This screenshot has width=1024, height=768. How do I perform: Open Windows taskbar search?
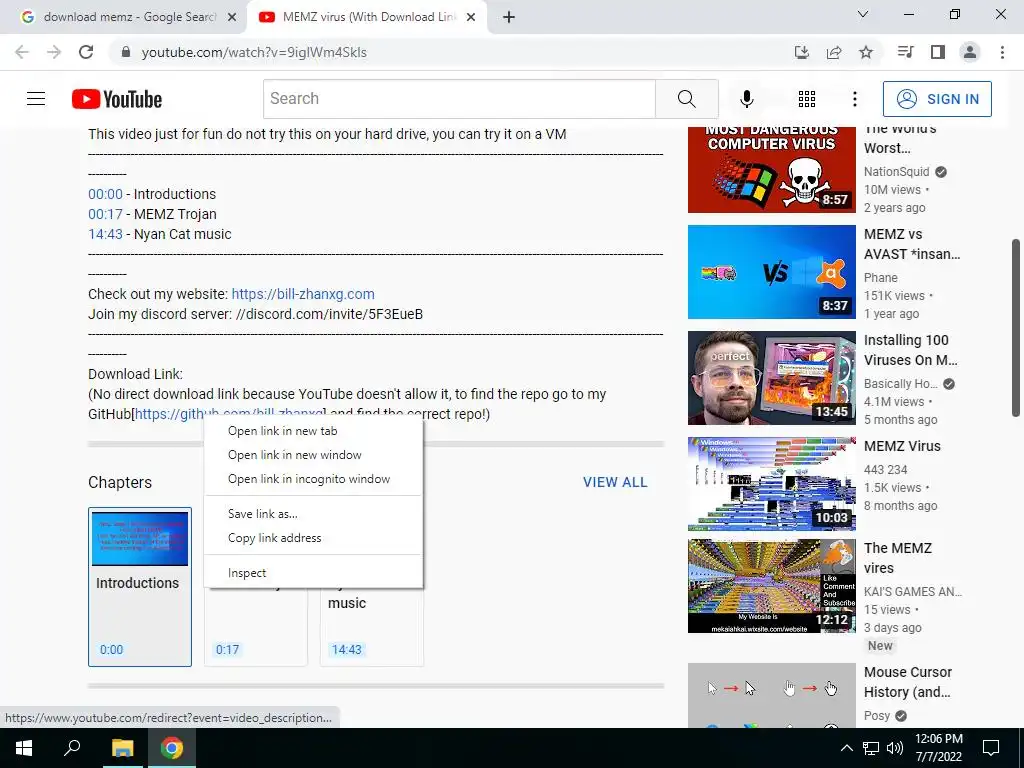click(x=72, y=748)
